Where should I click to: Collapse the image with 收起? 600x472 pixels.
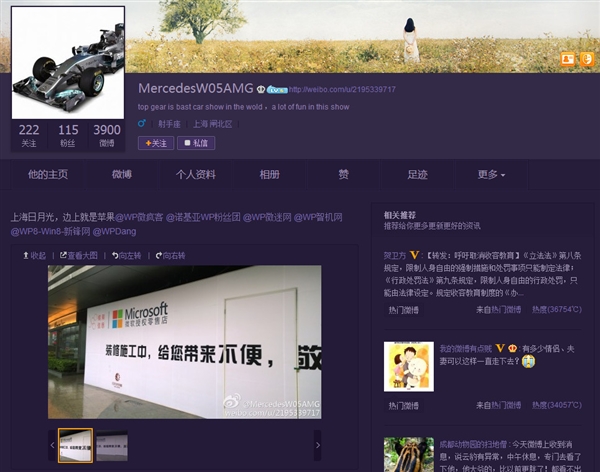pos(34,255)
